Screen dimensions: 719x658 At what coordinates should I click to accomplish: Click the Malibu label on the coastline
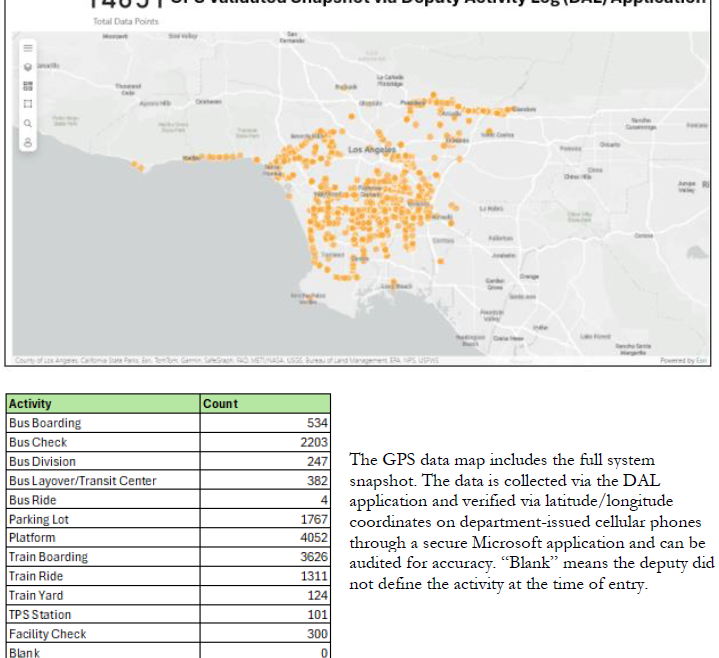click(x=193, y=158)
